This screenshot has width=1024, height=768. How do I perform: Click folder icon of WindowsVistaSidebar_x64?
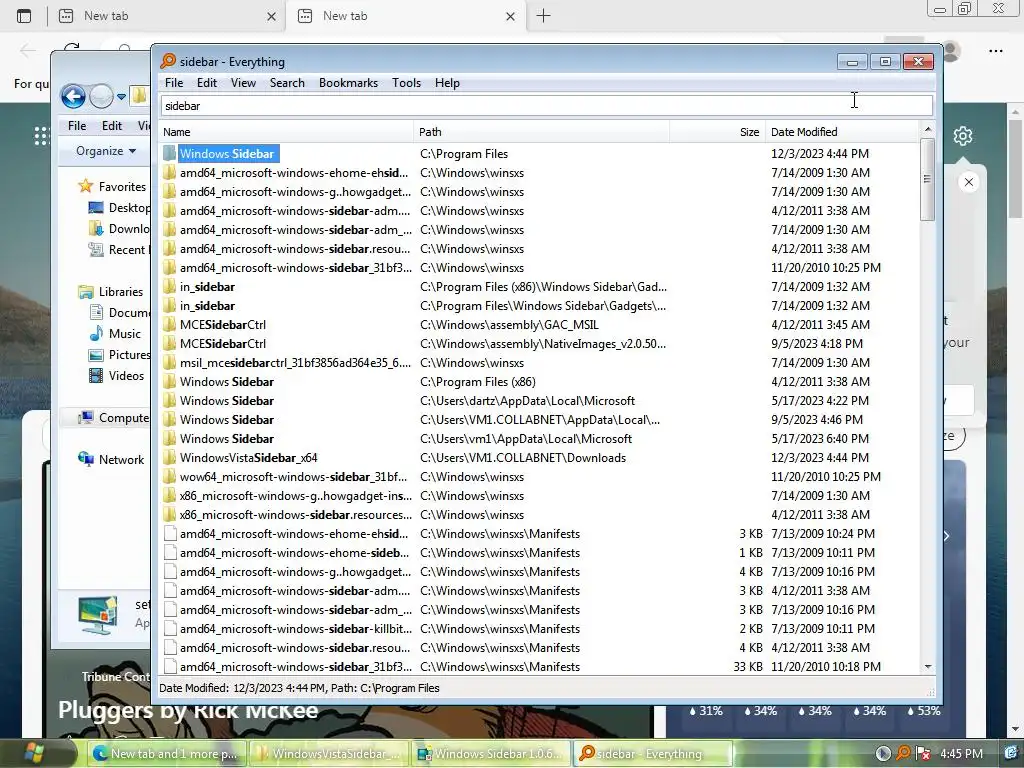point(170,458)
